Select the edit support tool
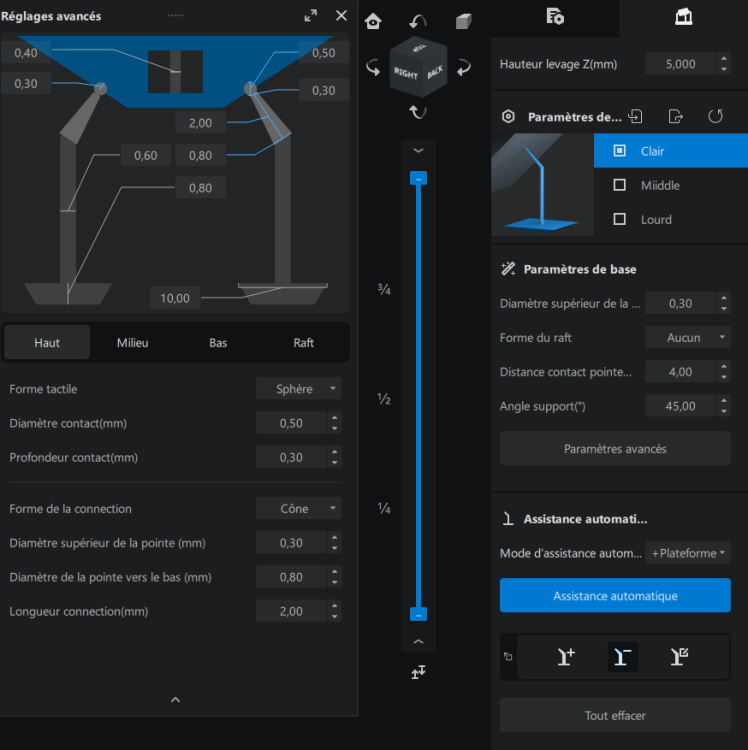This screenshot has width=748, height=750. coord(679,656)
